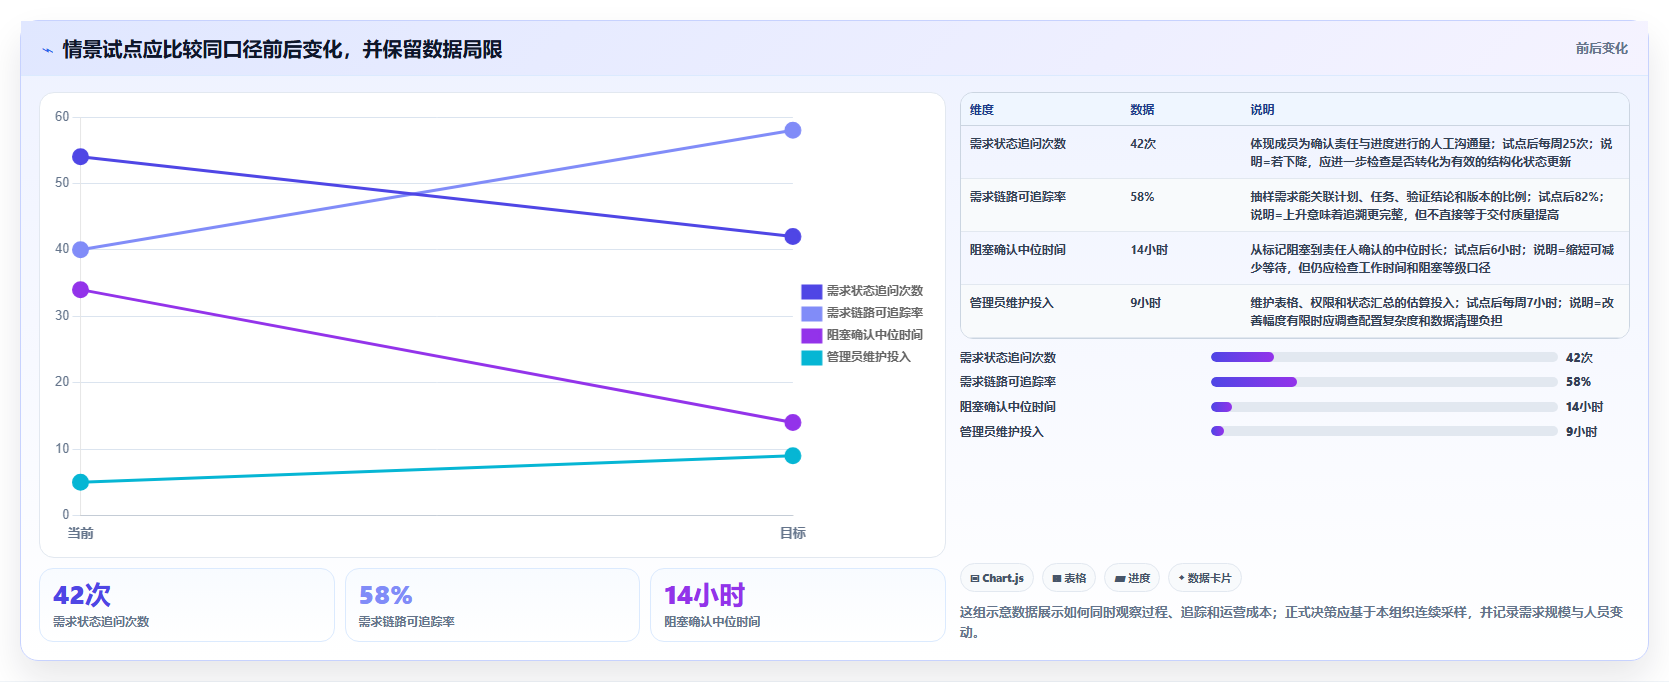Click the 9小时 value beside progress bar

(1581, 432)
